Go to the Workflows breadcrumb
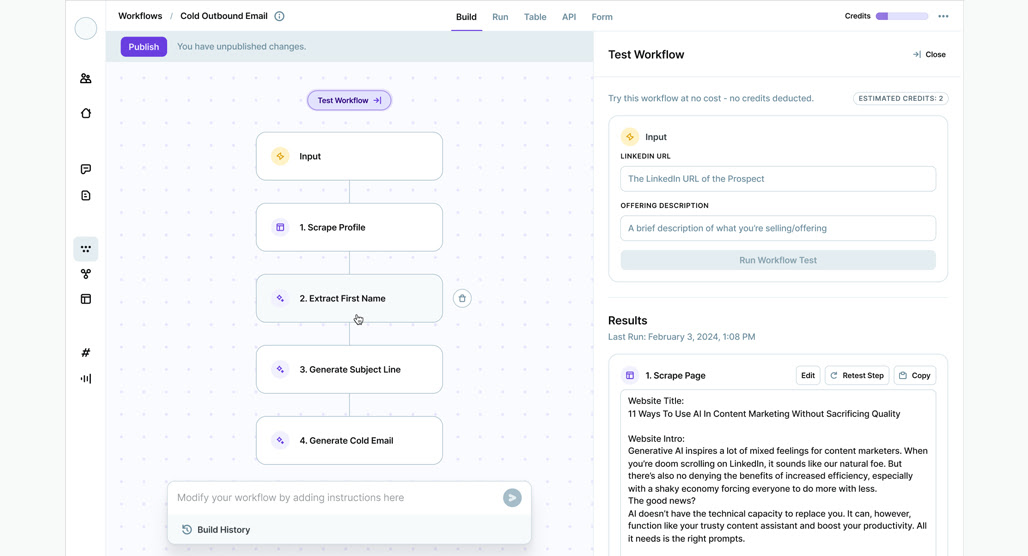This screenshot has width=1028, height=556. point(140,16)
